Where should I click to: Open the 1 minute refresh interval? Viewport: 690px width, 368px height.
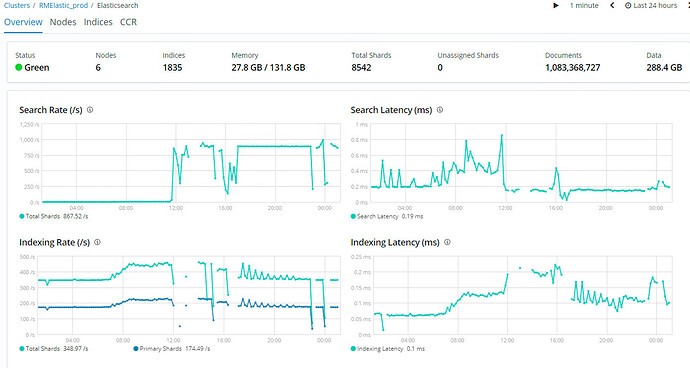(x=584, y=5)
